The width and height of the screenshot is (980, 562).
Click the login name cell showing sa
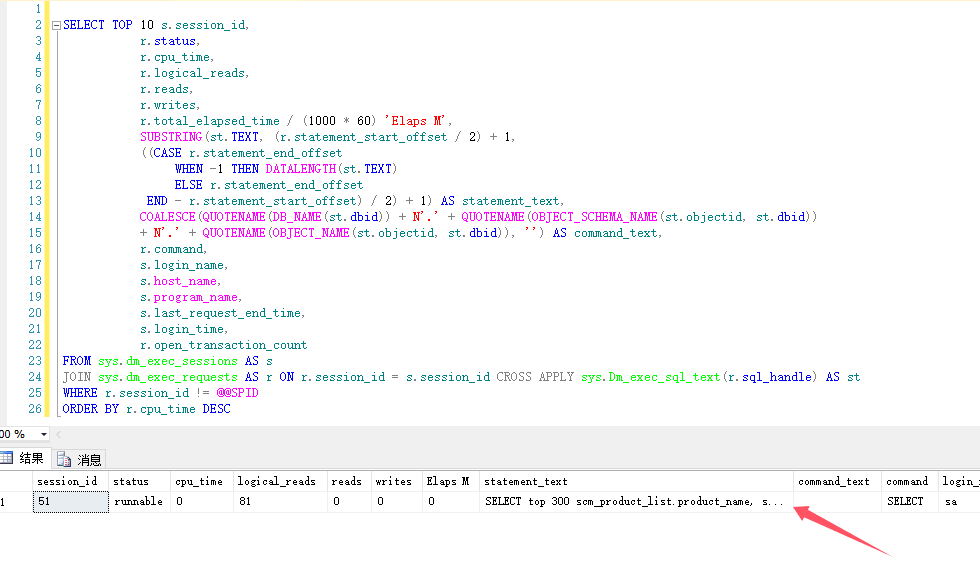click(x=959, y=501)
